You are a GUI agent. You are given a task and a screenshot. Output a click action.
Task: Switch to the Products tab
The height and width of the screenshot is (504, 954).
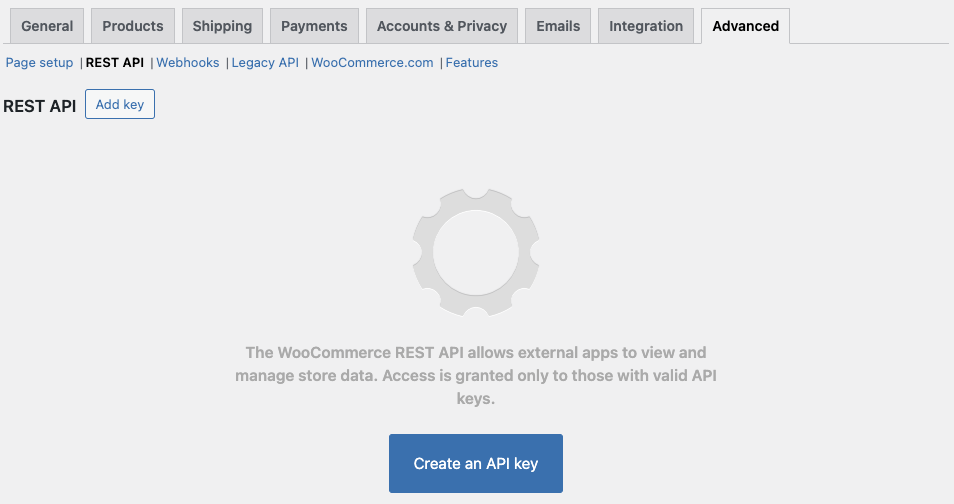133,26
